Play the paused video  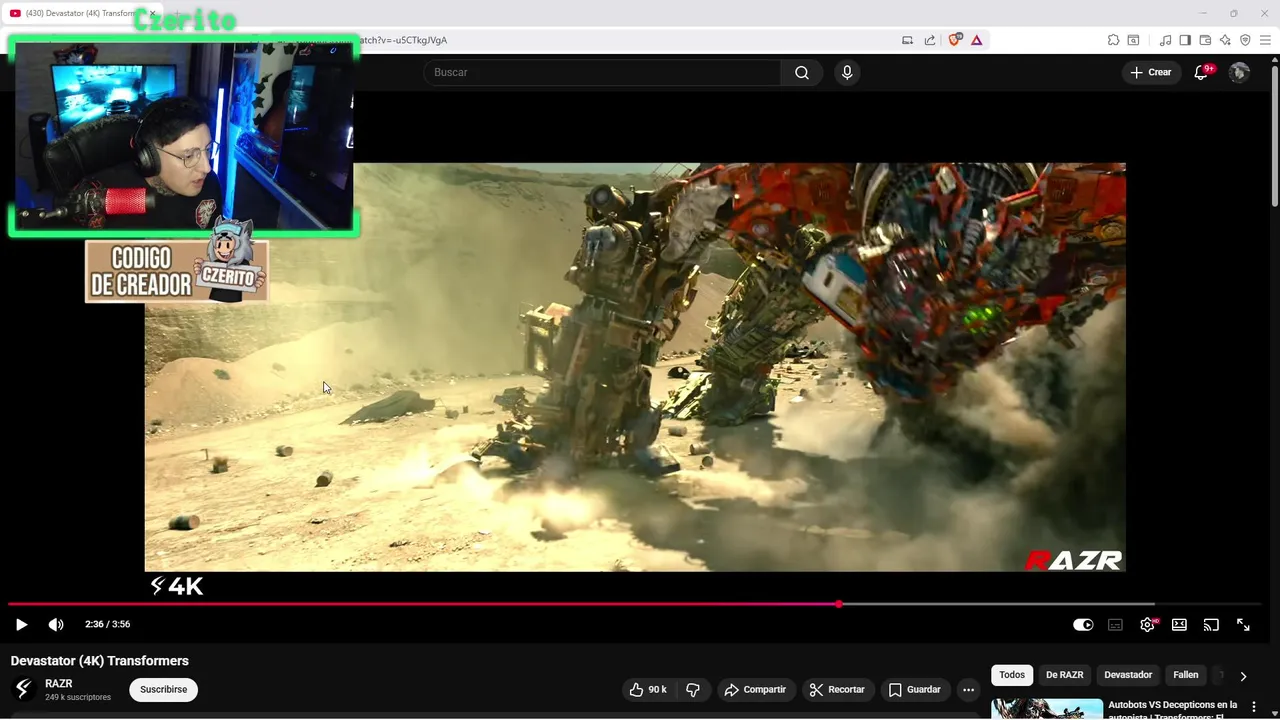(21, 624)
